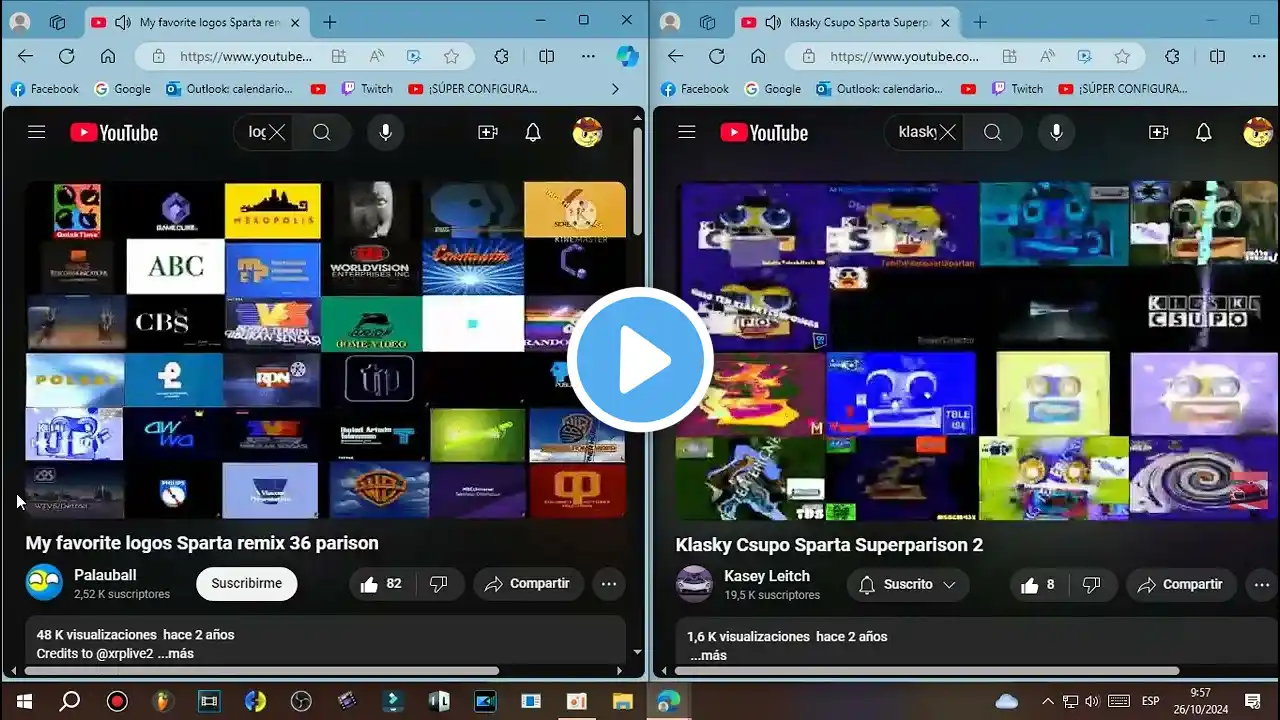Screen dimensions: 1280x720
Task: Run the search in left YouTube window
Action: click(x=322, y=132)
